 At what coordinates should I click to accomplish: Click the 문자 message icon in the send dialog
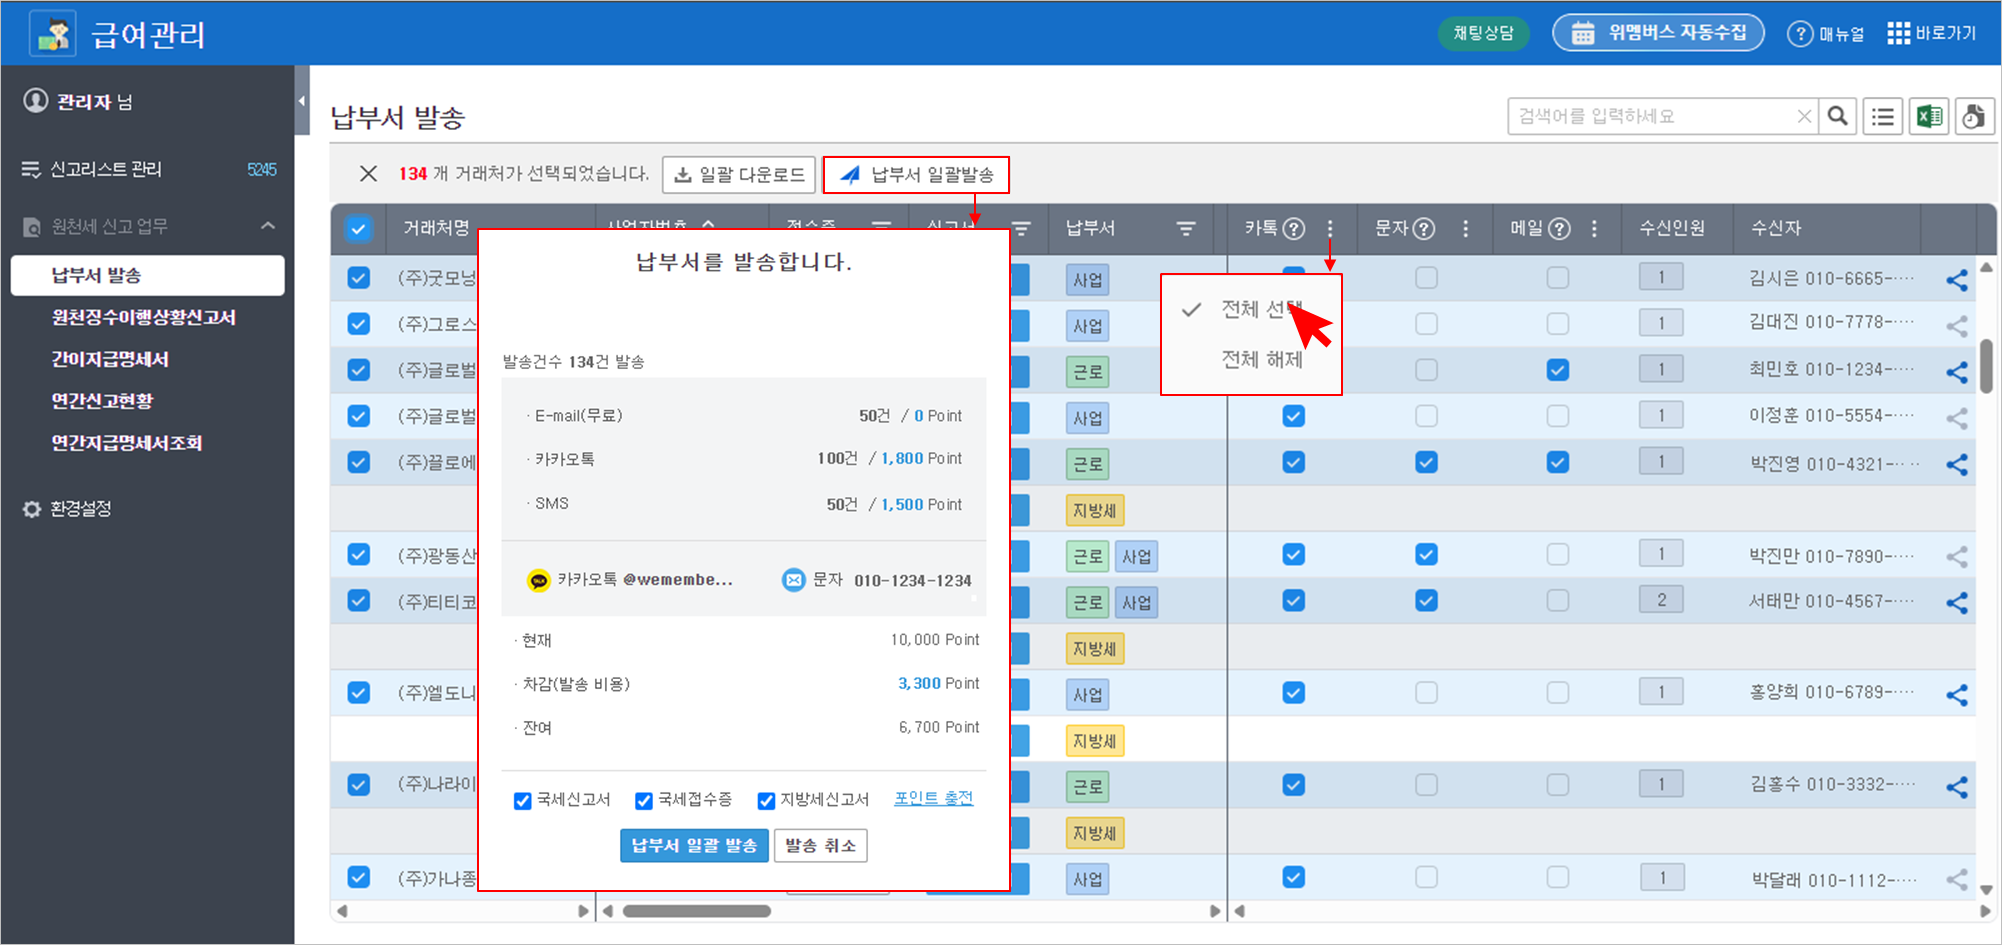coord(793,580)
